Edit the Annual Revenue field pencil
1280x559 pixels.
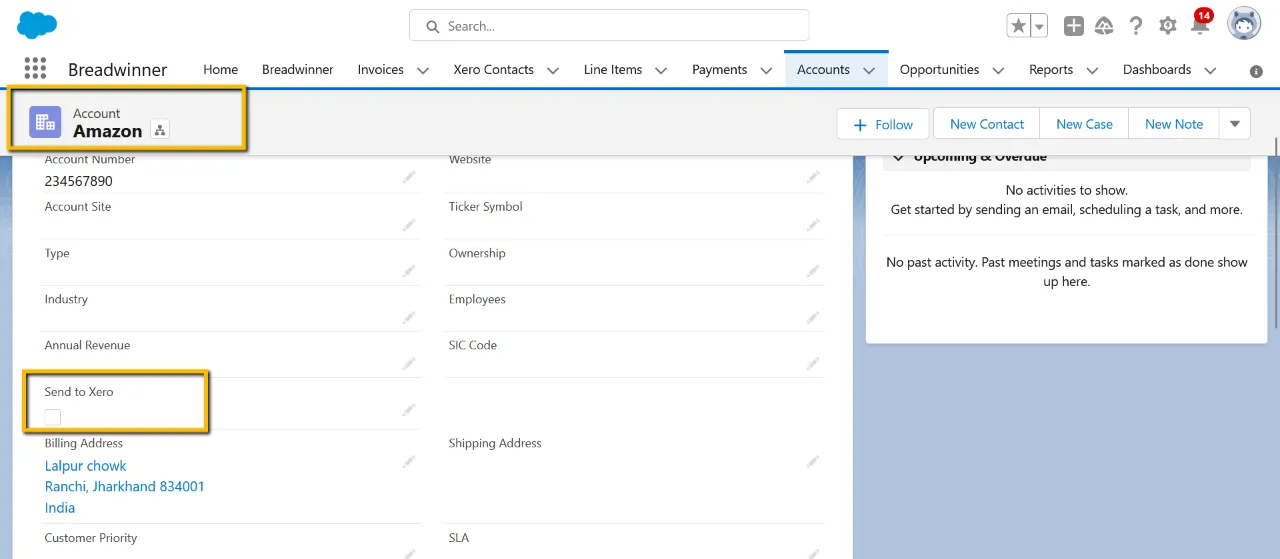tap(409, 363)
